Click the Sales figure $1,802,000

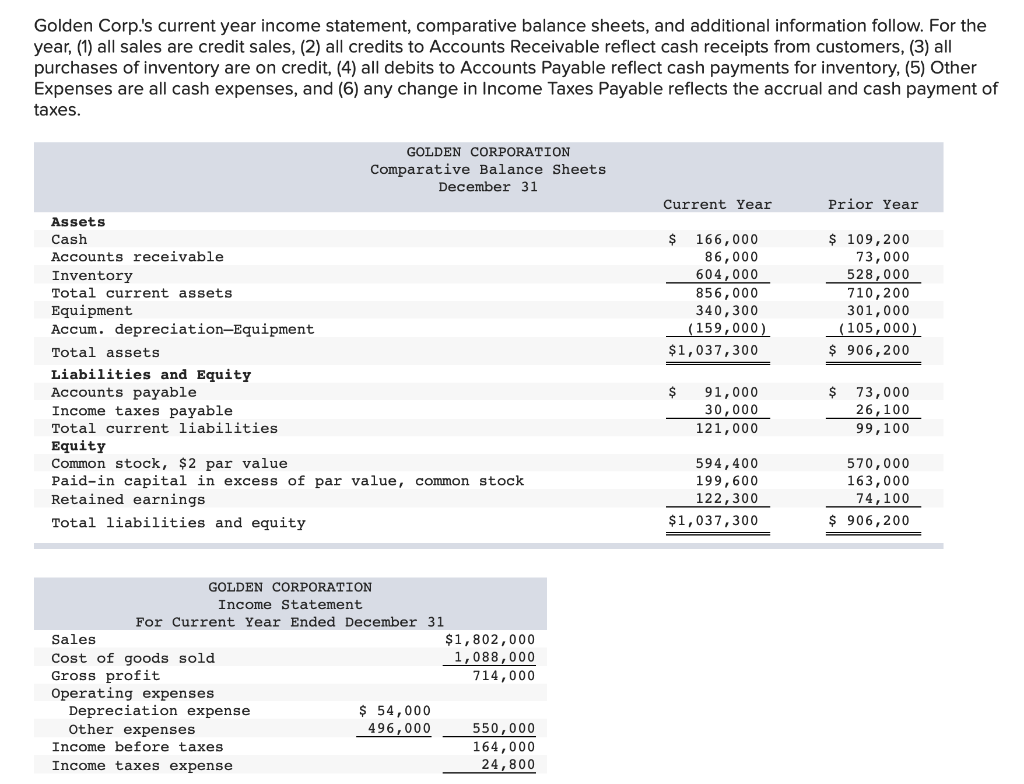coord(490,639)
